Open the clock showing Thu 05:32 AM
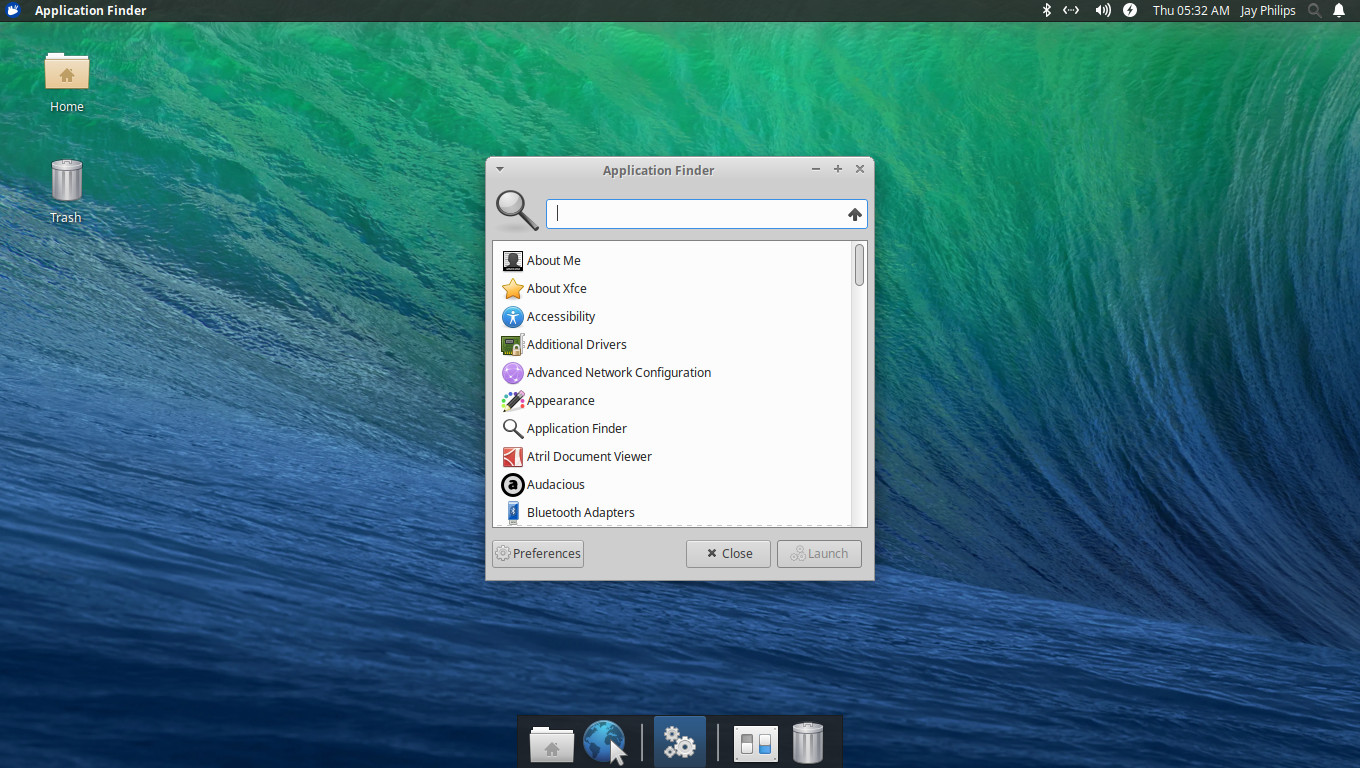The width and height of the screenshot is (1360, 768). (1190, 10)
